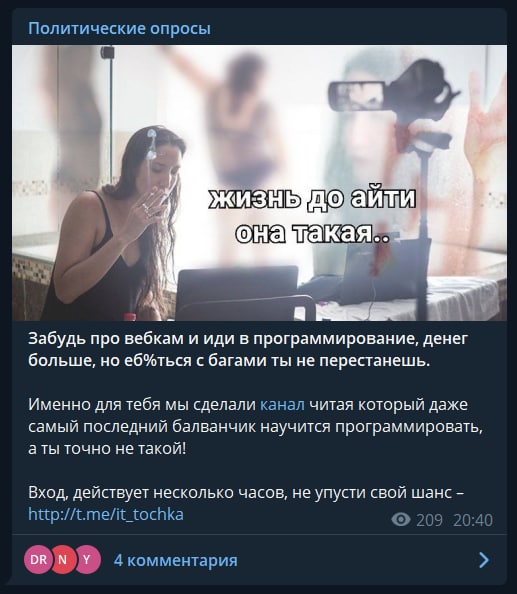Click the 20:40 post timestamp

point(473,520)
